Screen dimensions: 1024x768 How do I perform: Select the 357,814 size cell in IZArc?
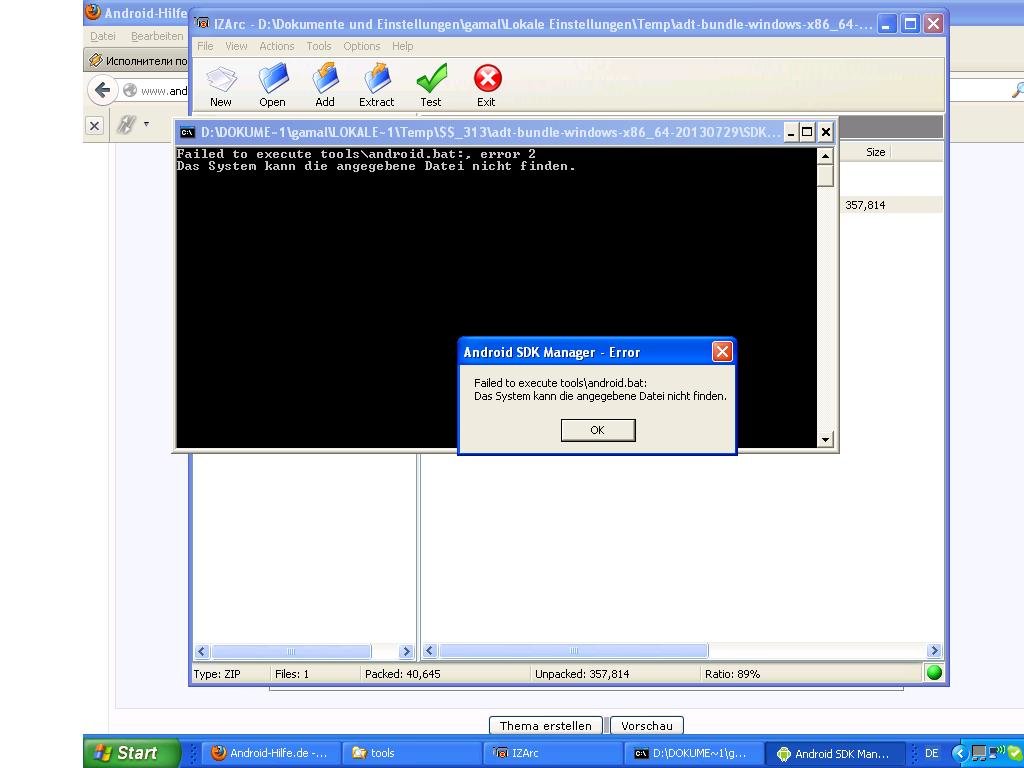tap(865, 205)
